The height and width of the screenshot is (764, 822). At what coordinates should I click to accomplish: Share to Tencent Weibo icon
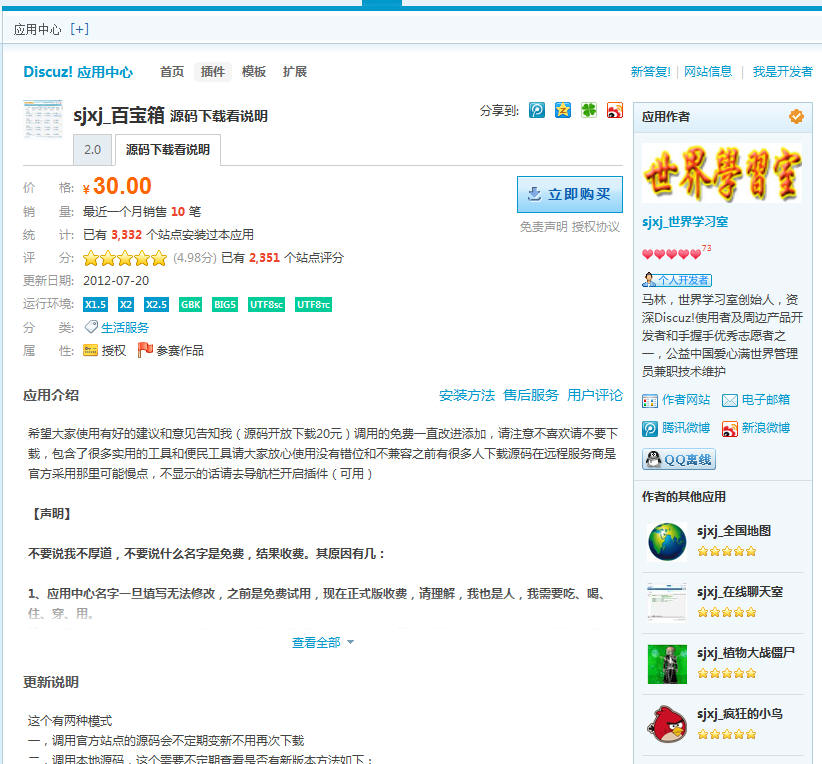(x=536, y=110)
